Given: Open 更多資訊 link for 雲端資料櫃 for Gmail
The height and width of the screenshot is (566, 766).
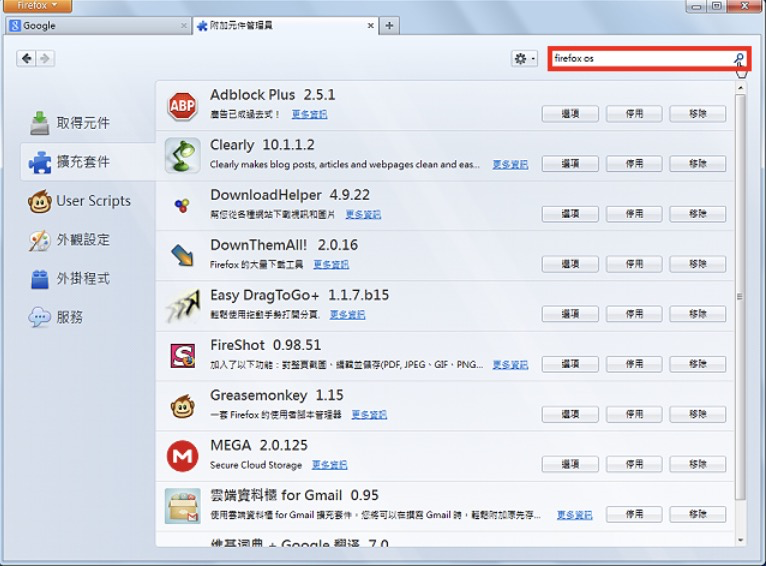Looking at the screenshot, I should point(574,515).
